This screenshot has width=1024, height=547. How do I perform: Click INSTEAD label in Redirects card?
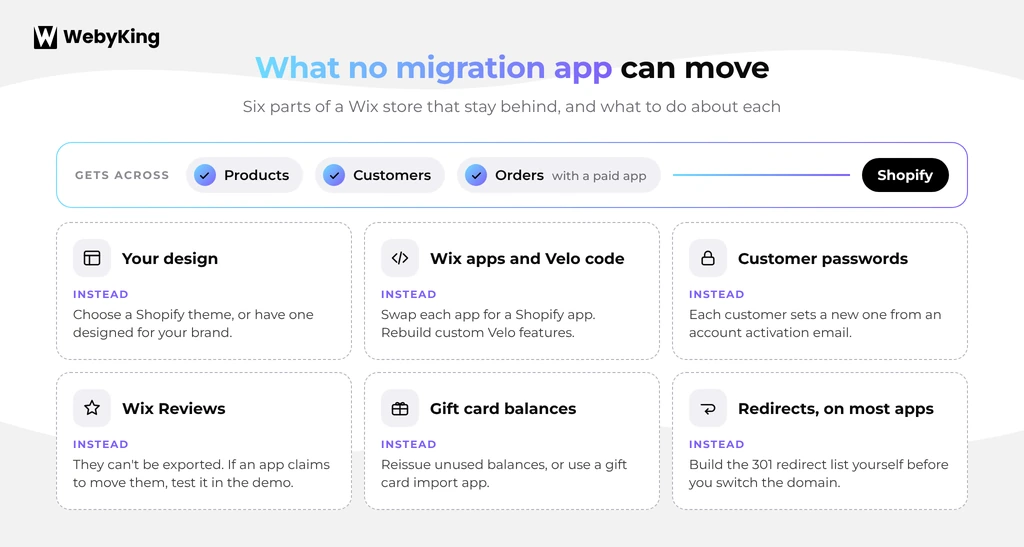716,445
